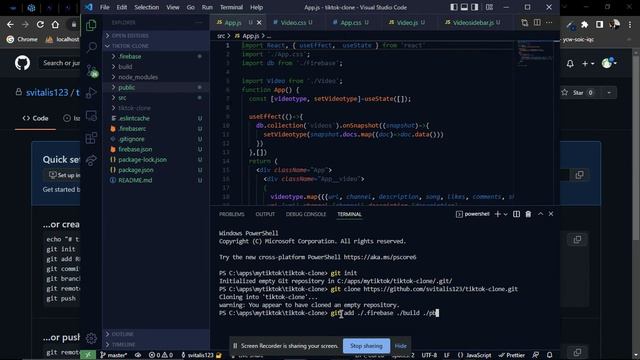
Task: Go to home page in Chrome
Action: pos(55,24)
